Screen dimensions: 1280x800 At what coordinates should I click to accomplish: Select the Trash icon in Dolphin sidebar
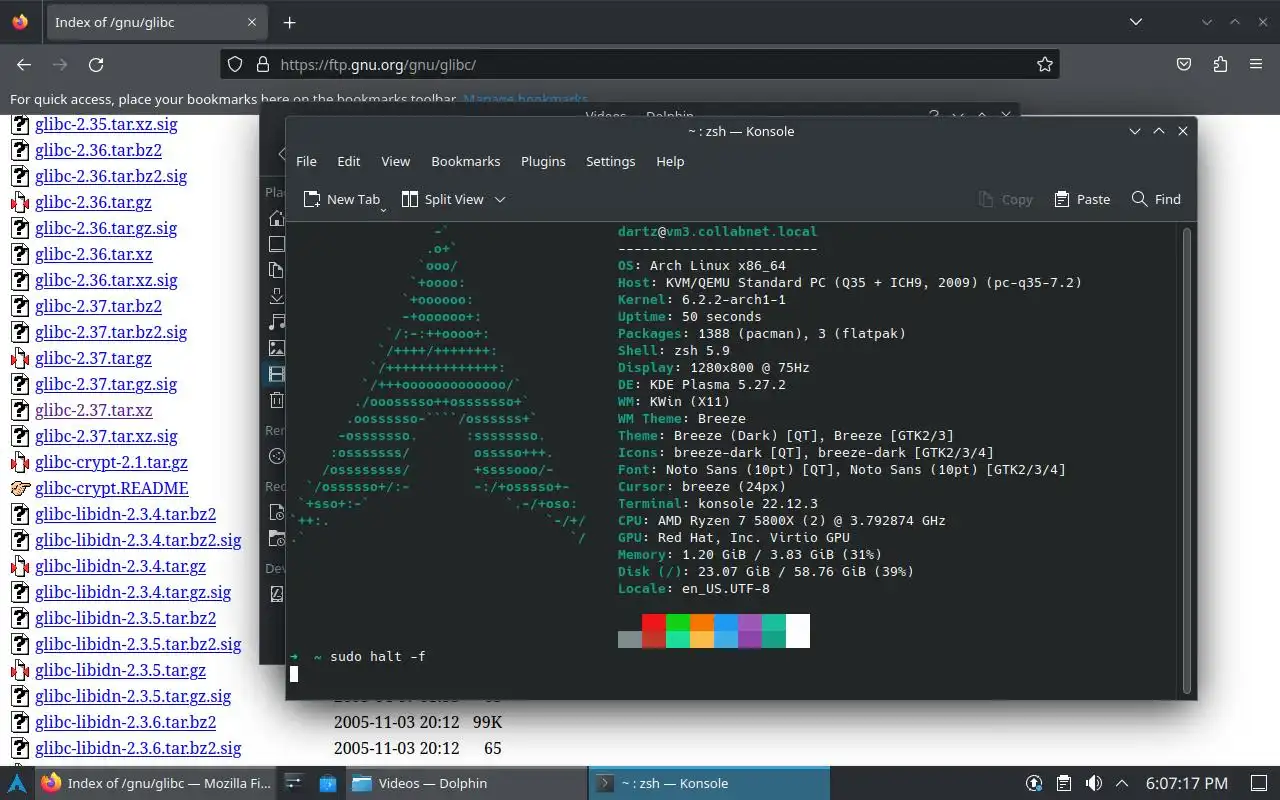coord(277,400)
